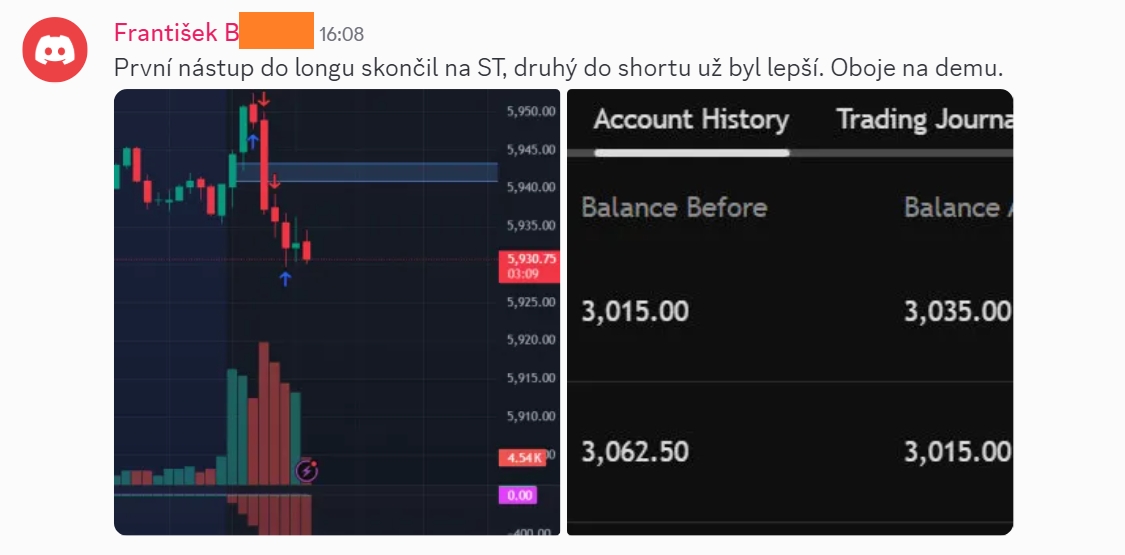
Task: Click the blue horizontal zone rectangle on chart
Action: (367, 172)
